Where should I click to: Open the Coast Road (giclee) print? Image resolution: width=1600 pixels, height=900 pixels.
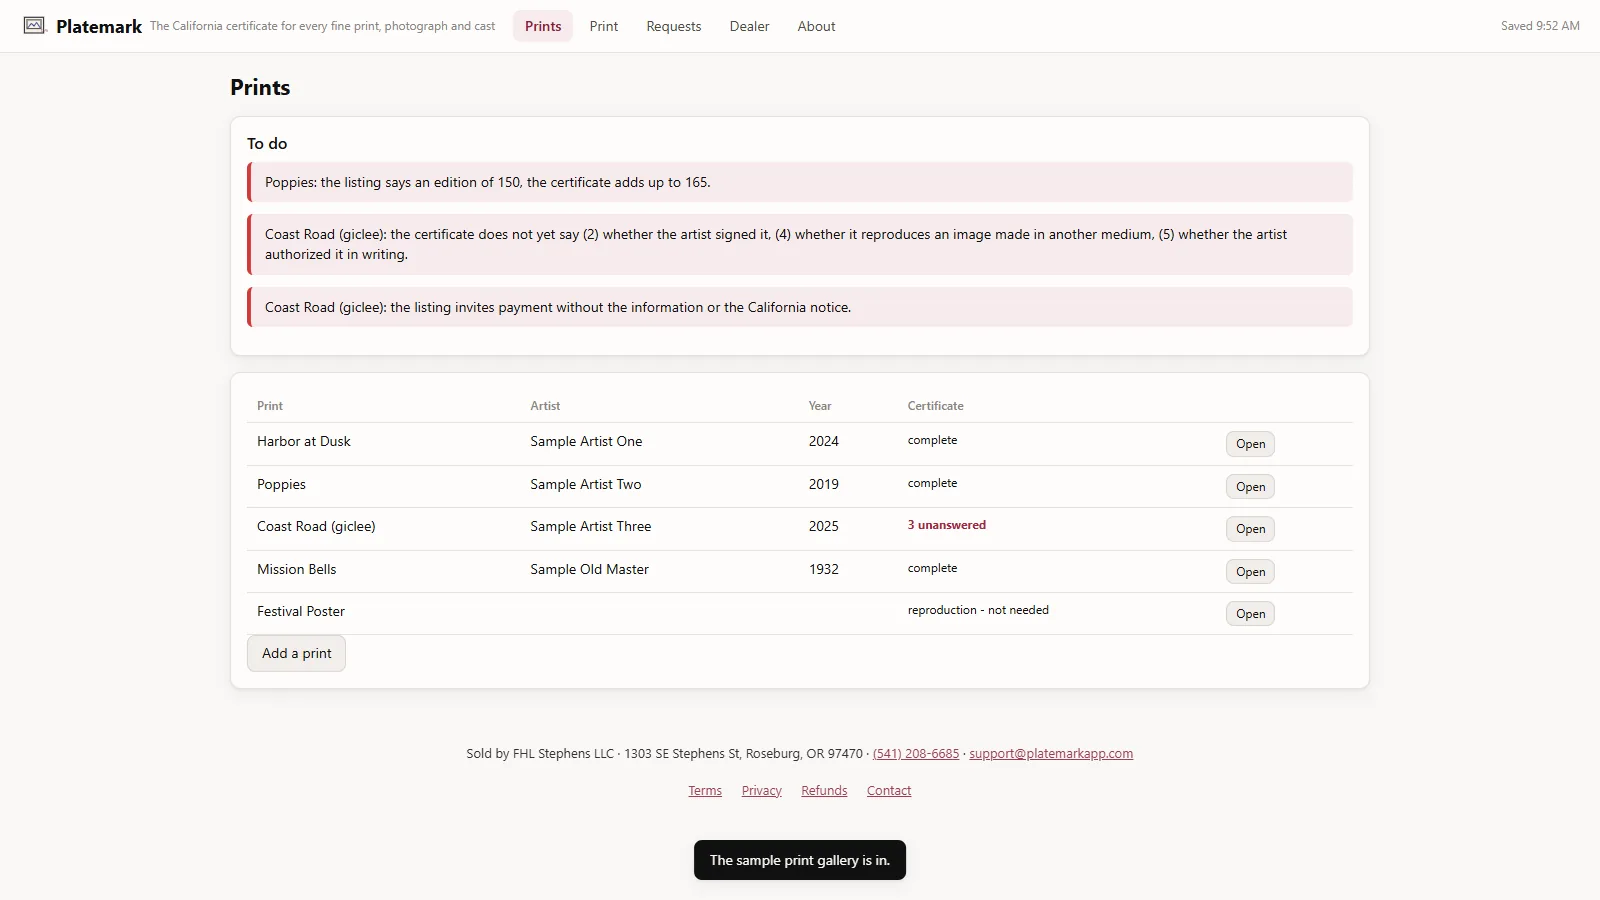(1250, 529)
